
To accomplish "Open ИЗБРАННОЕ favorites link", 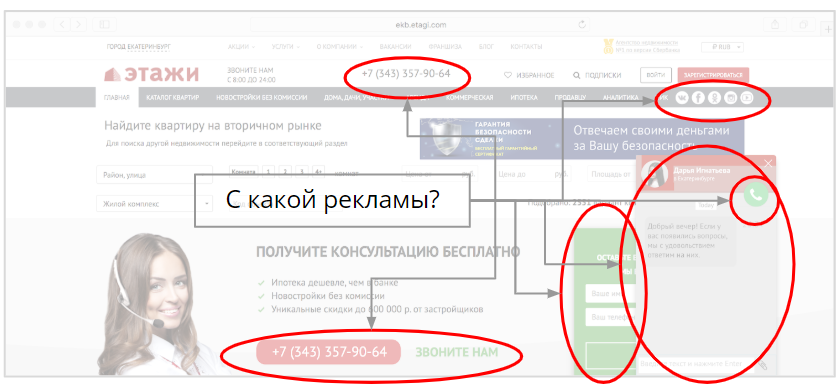I will (529, 75).
